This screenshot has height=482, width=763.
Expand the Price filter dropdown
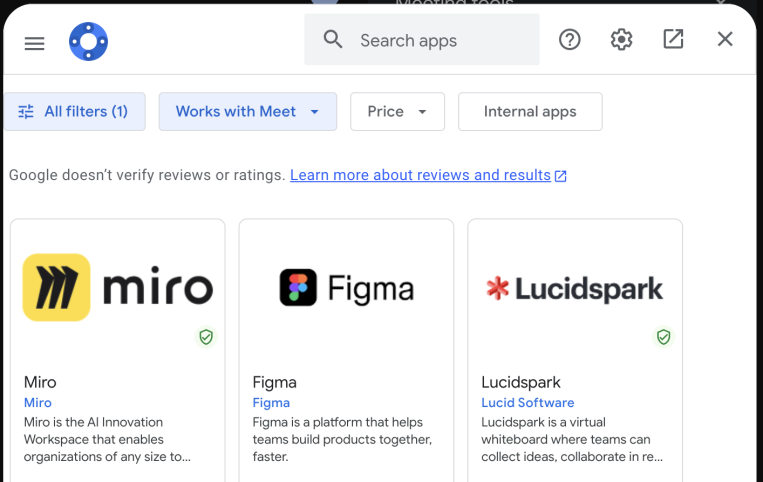(398, 111)
